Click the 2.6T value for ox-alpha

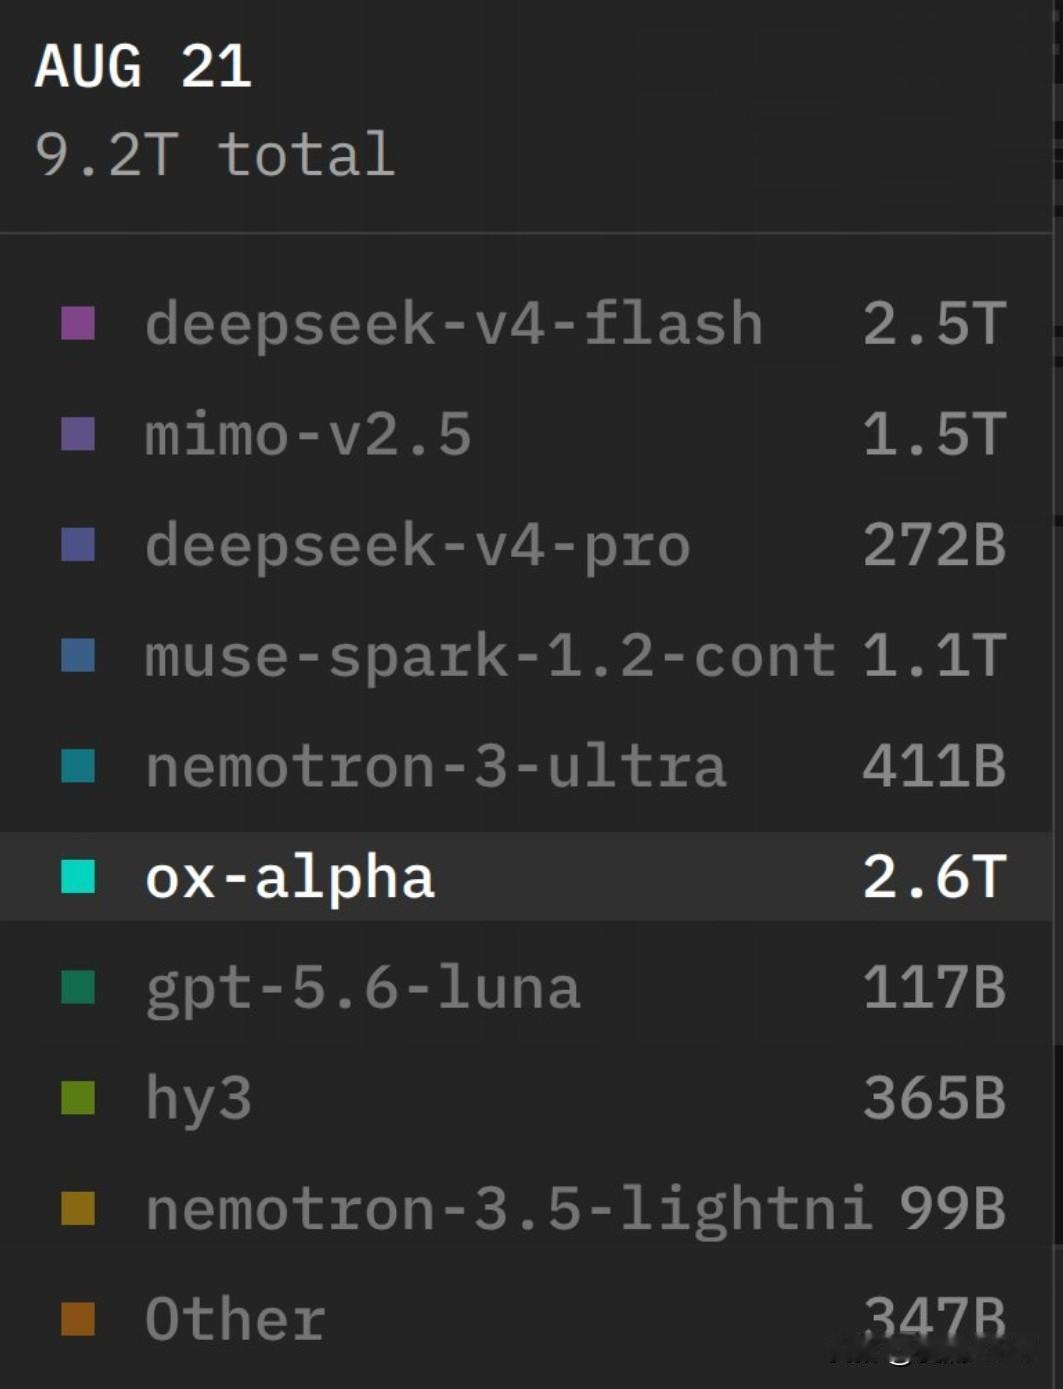[934, 877]
